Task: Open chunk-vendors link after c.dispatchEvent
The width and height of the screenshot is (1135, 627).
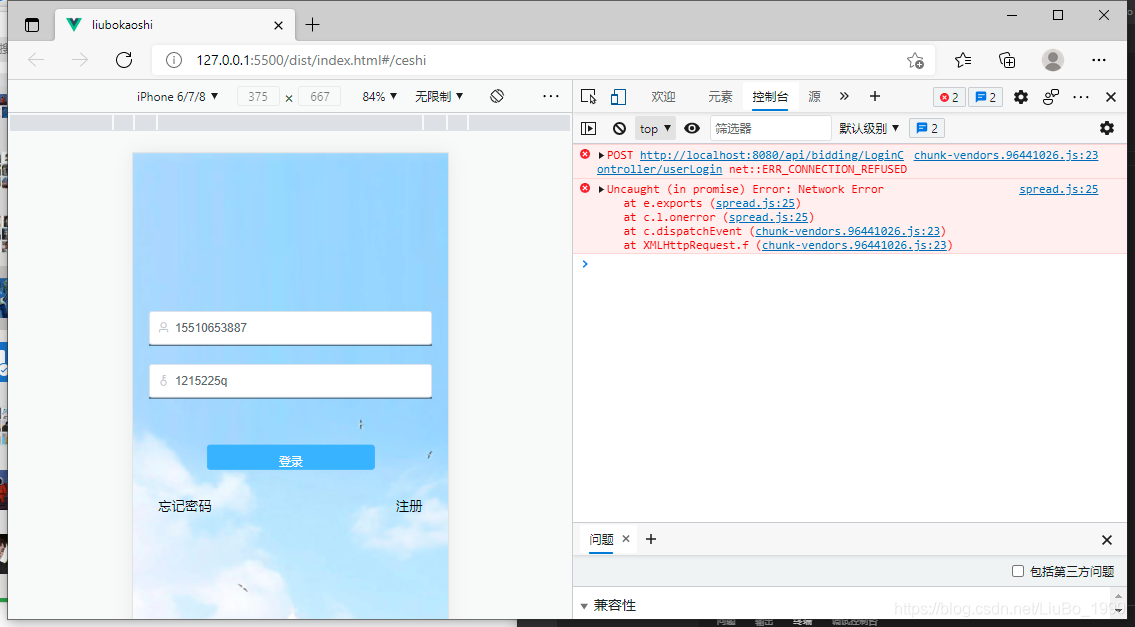Action: (848, 231)
